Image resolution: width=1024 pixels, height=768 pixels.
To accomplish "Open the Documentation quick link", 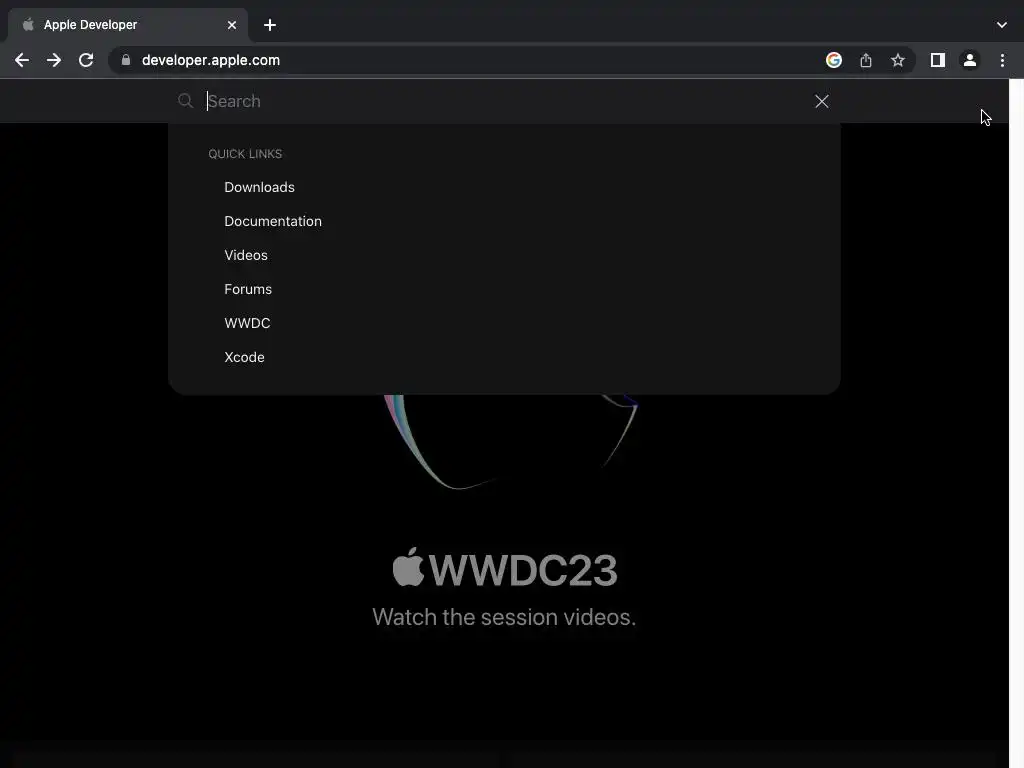I will pyautogui.click(x=273, y=221).
